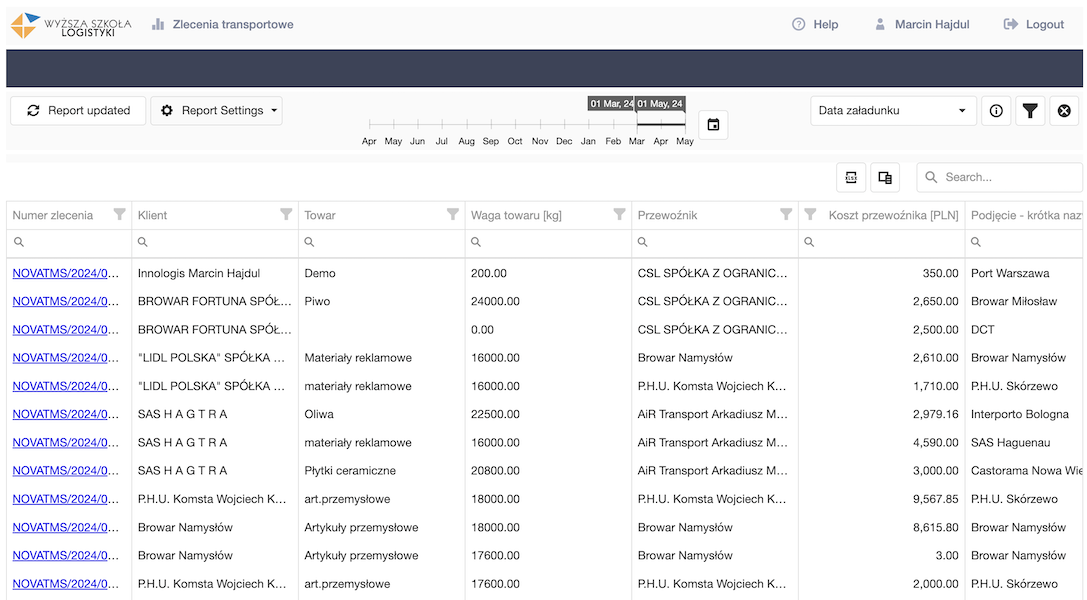The width and height of the screenshot is (1087, 600).
Task: Click the Przewoźnik column filter funnel
Action: [786, 214]
